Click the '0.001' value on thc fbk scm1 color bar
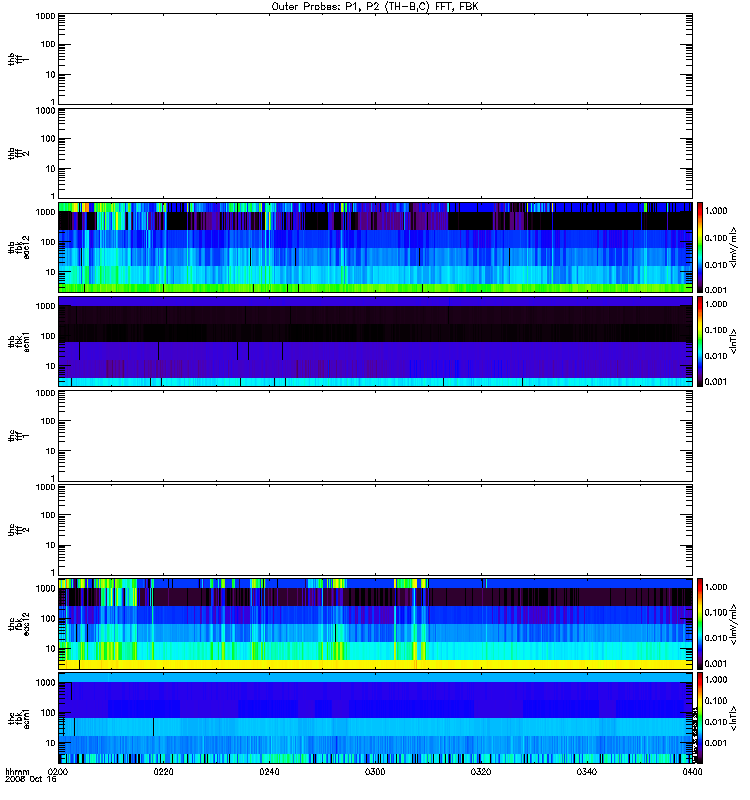 (716, 743)
